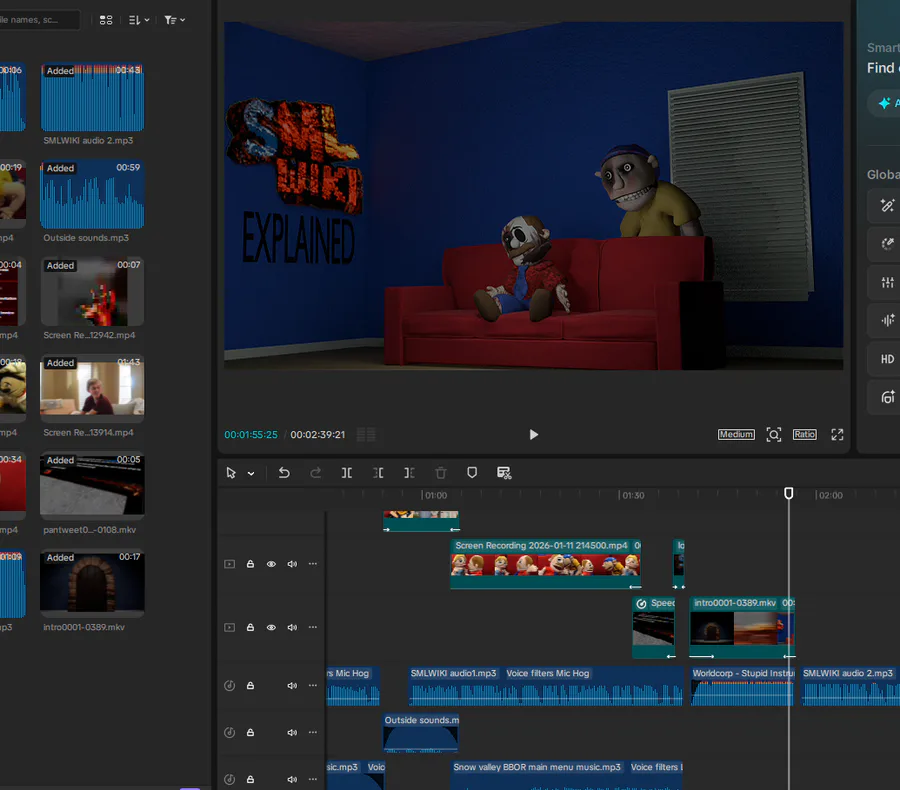Open the media sort options dropdown
Viewport: 900px width, 790px height.
pos(139,20)
